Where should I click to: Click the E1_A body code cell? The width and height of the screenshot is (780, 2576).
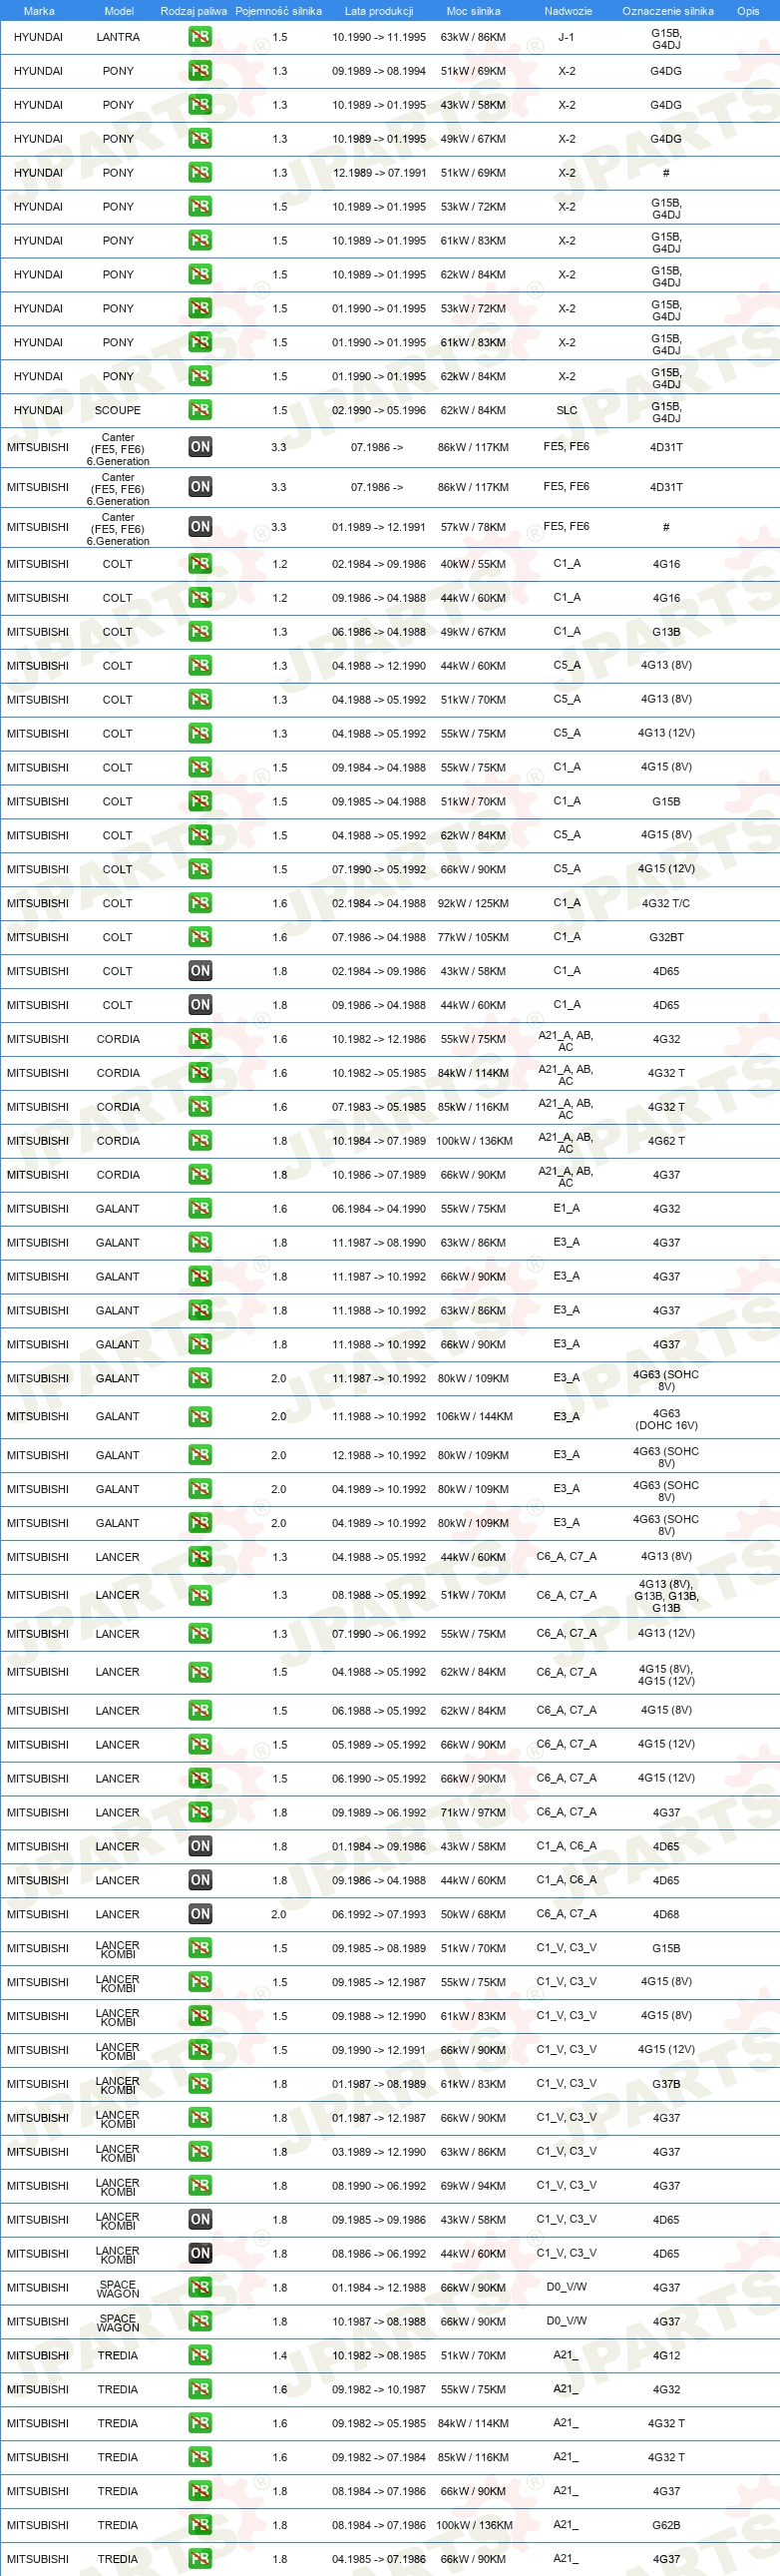[x=567, y=1208]
